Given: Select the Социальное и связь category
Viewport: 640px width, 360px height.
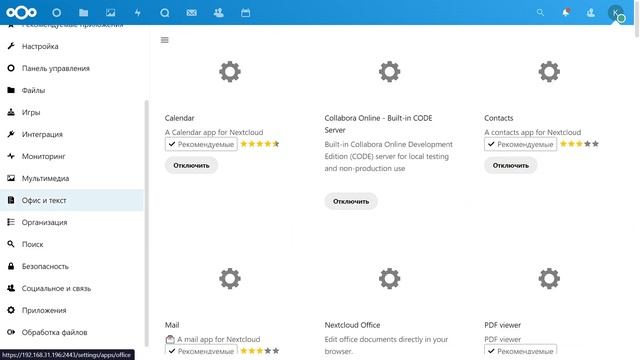Looking at the screenshot, I should [x=72, y=289].
